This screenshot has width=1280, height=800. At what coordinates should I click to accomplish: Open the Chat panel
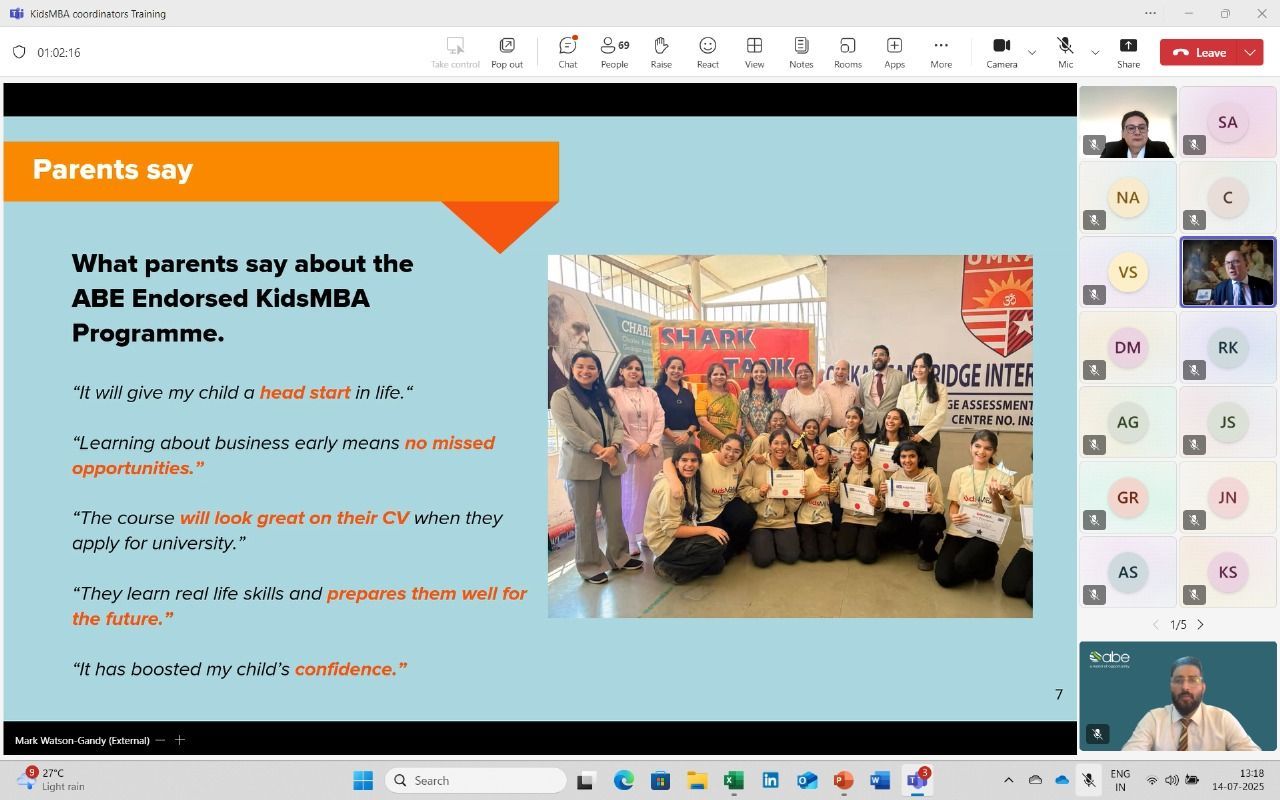click(568, 52)
